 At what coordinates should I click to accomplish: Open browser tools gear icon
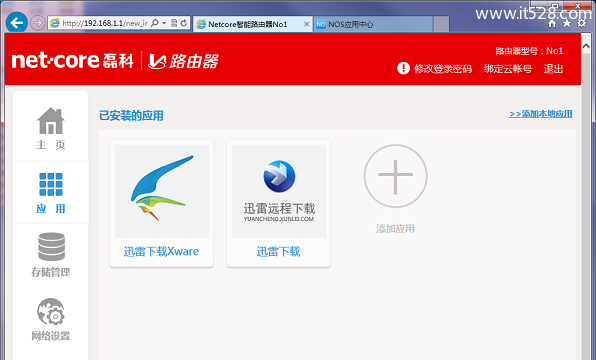[x=582, y=23]
